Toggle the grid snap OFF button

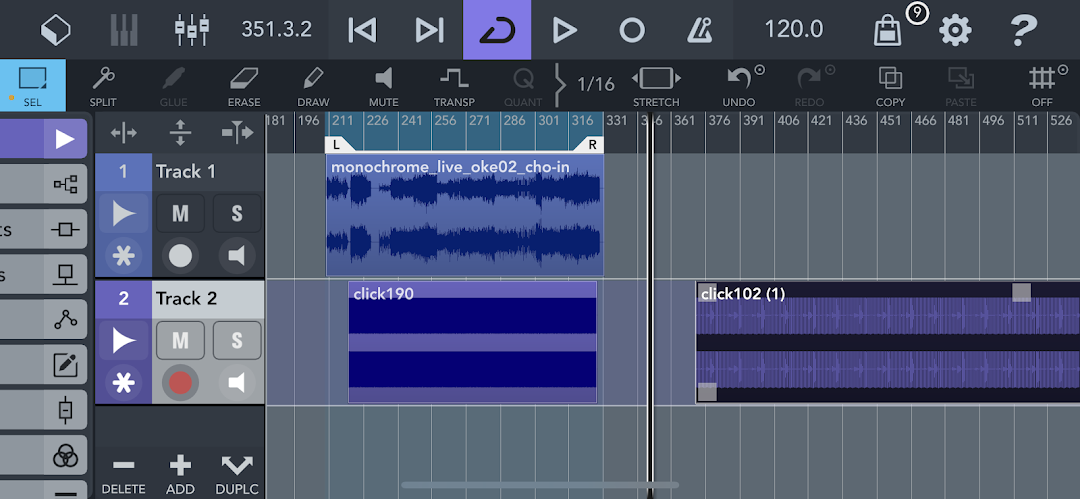click(x=1042, y=85)
